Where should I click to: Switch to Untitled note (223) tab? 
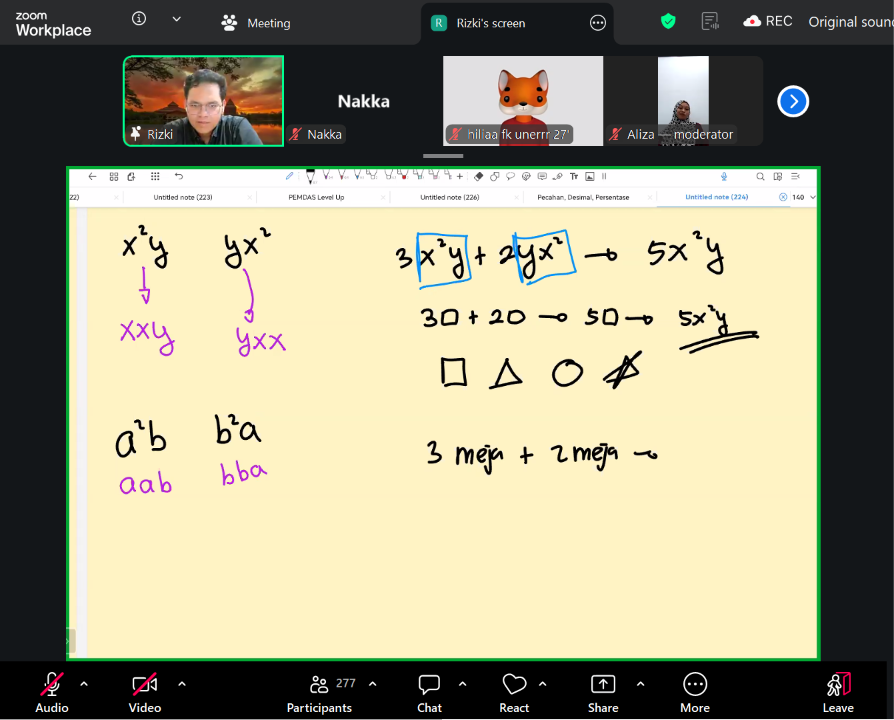click(x=183, y=197)
